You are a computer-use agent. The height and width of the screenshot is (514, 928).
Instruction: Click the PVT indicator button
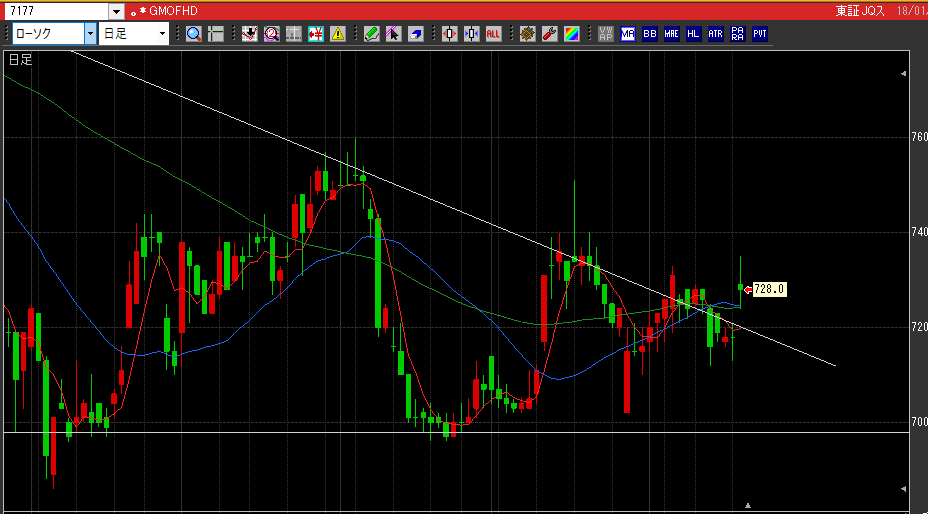click(x=760, y=34)
